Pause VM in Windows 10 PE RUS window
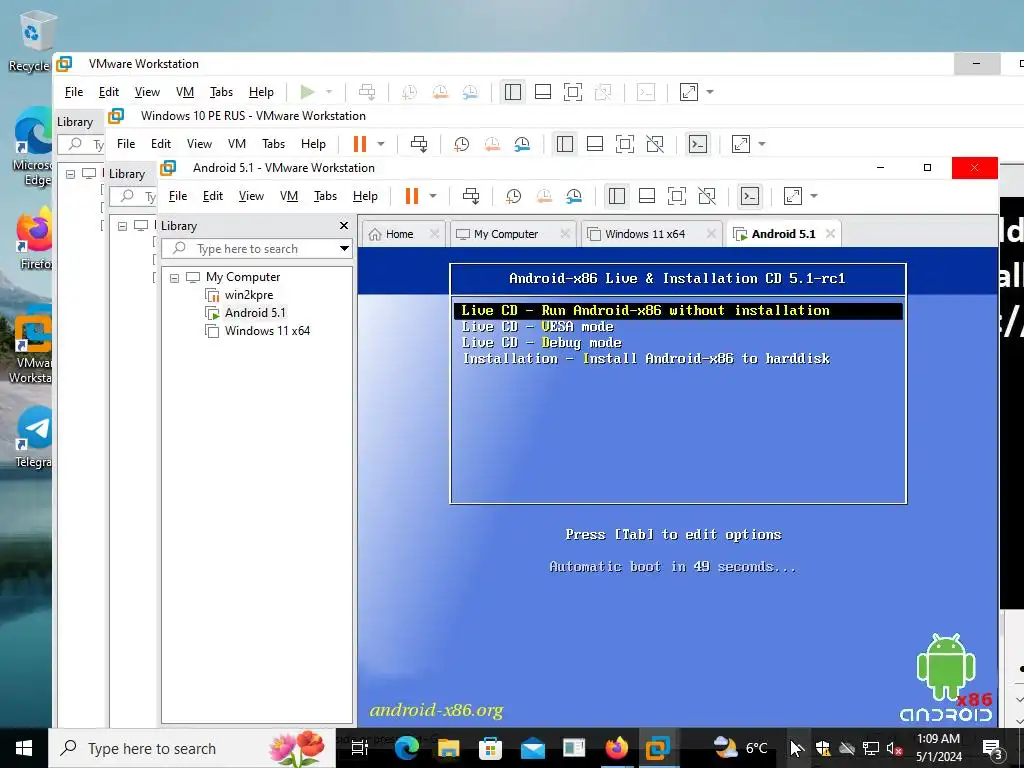This screenshot has width=1024, height=768. pos(360,144)
